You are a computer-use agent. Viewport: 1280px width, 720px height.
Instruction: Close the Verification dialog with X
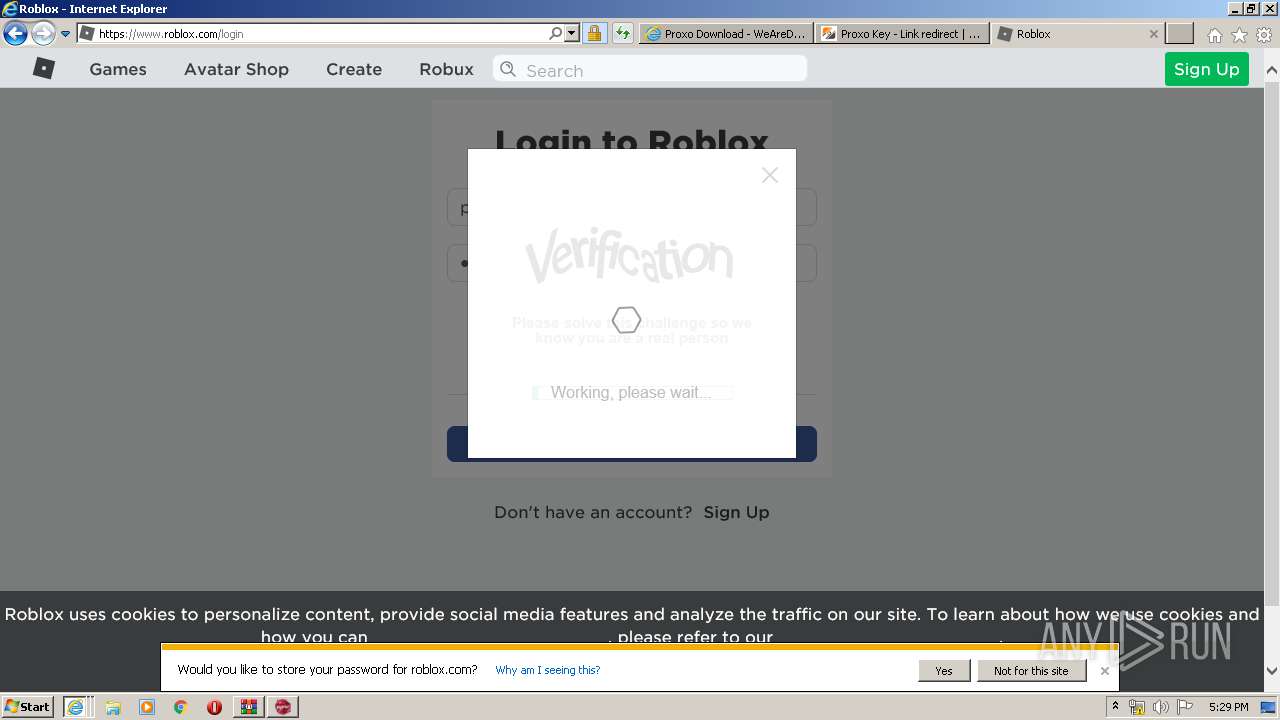[769, 175]
